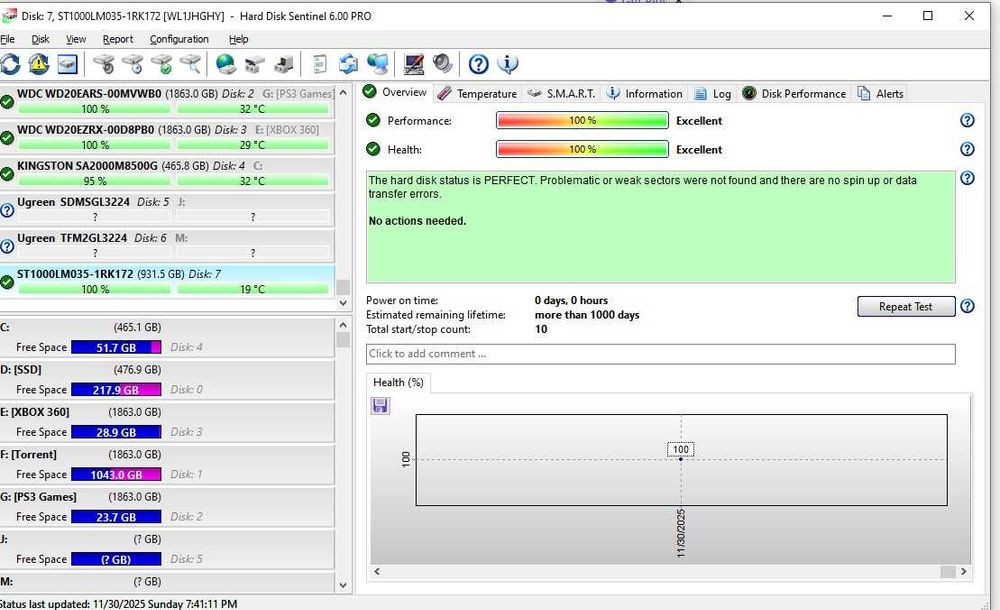This screenshot has width=1000, height=610.
Task: Switch to the Overview tab
Action: coord(395,93)
